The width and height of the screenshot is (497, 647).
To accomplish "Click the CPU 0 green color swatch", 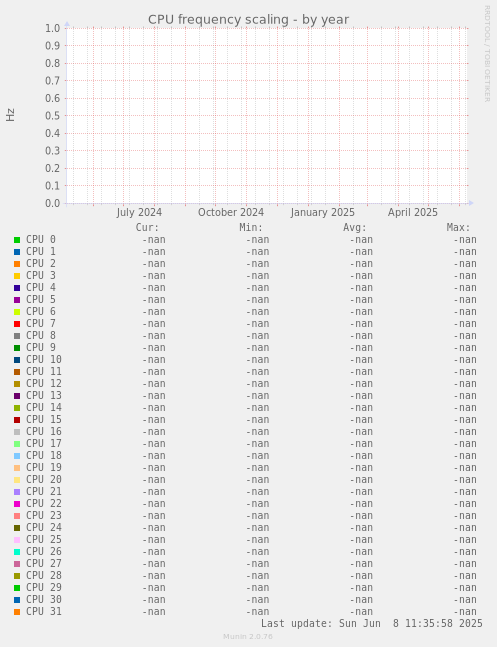I will (x=17, y=240).
